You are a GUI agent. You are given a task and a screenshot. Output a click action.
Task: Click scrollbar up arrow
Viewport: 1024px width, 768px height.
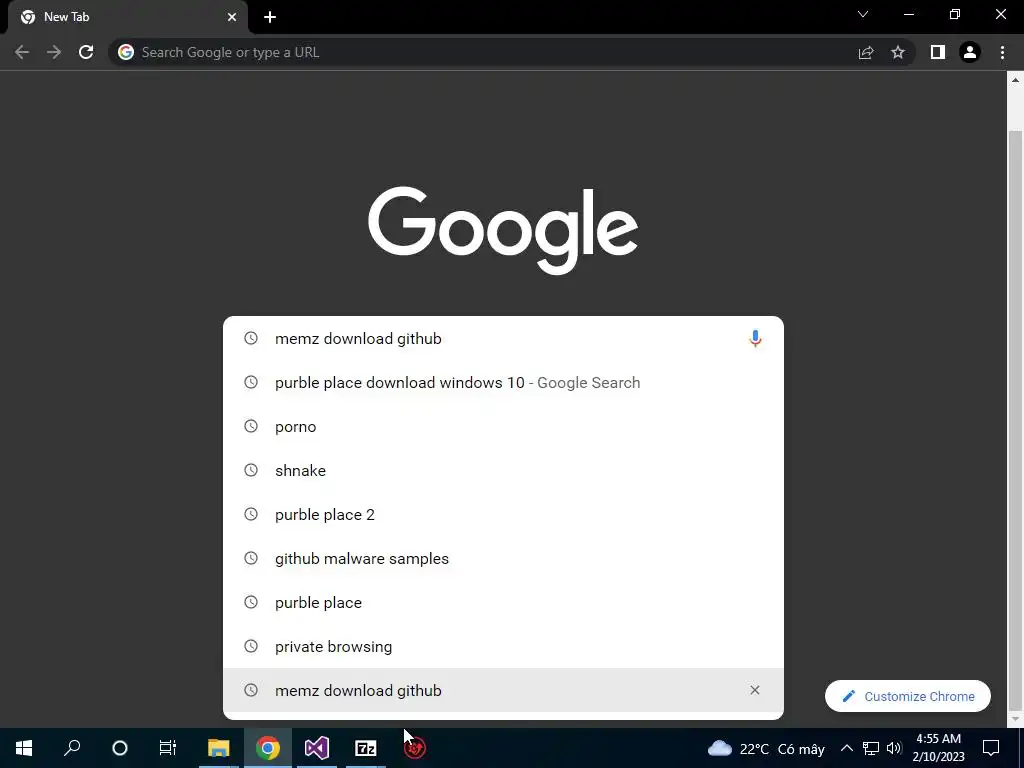[x=1015, y=80]
